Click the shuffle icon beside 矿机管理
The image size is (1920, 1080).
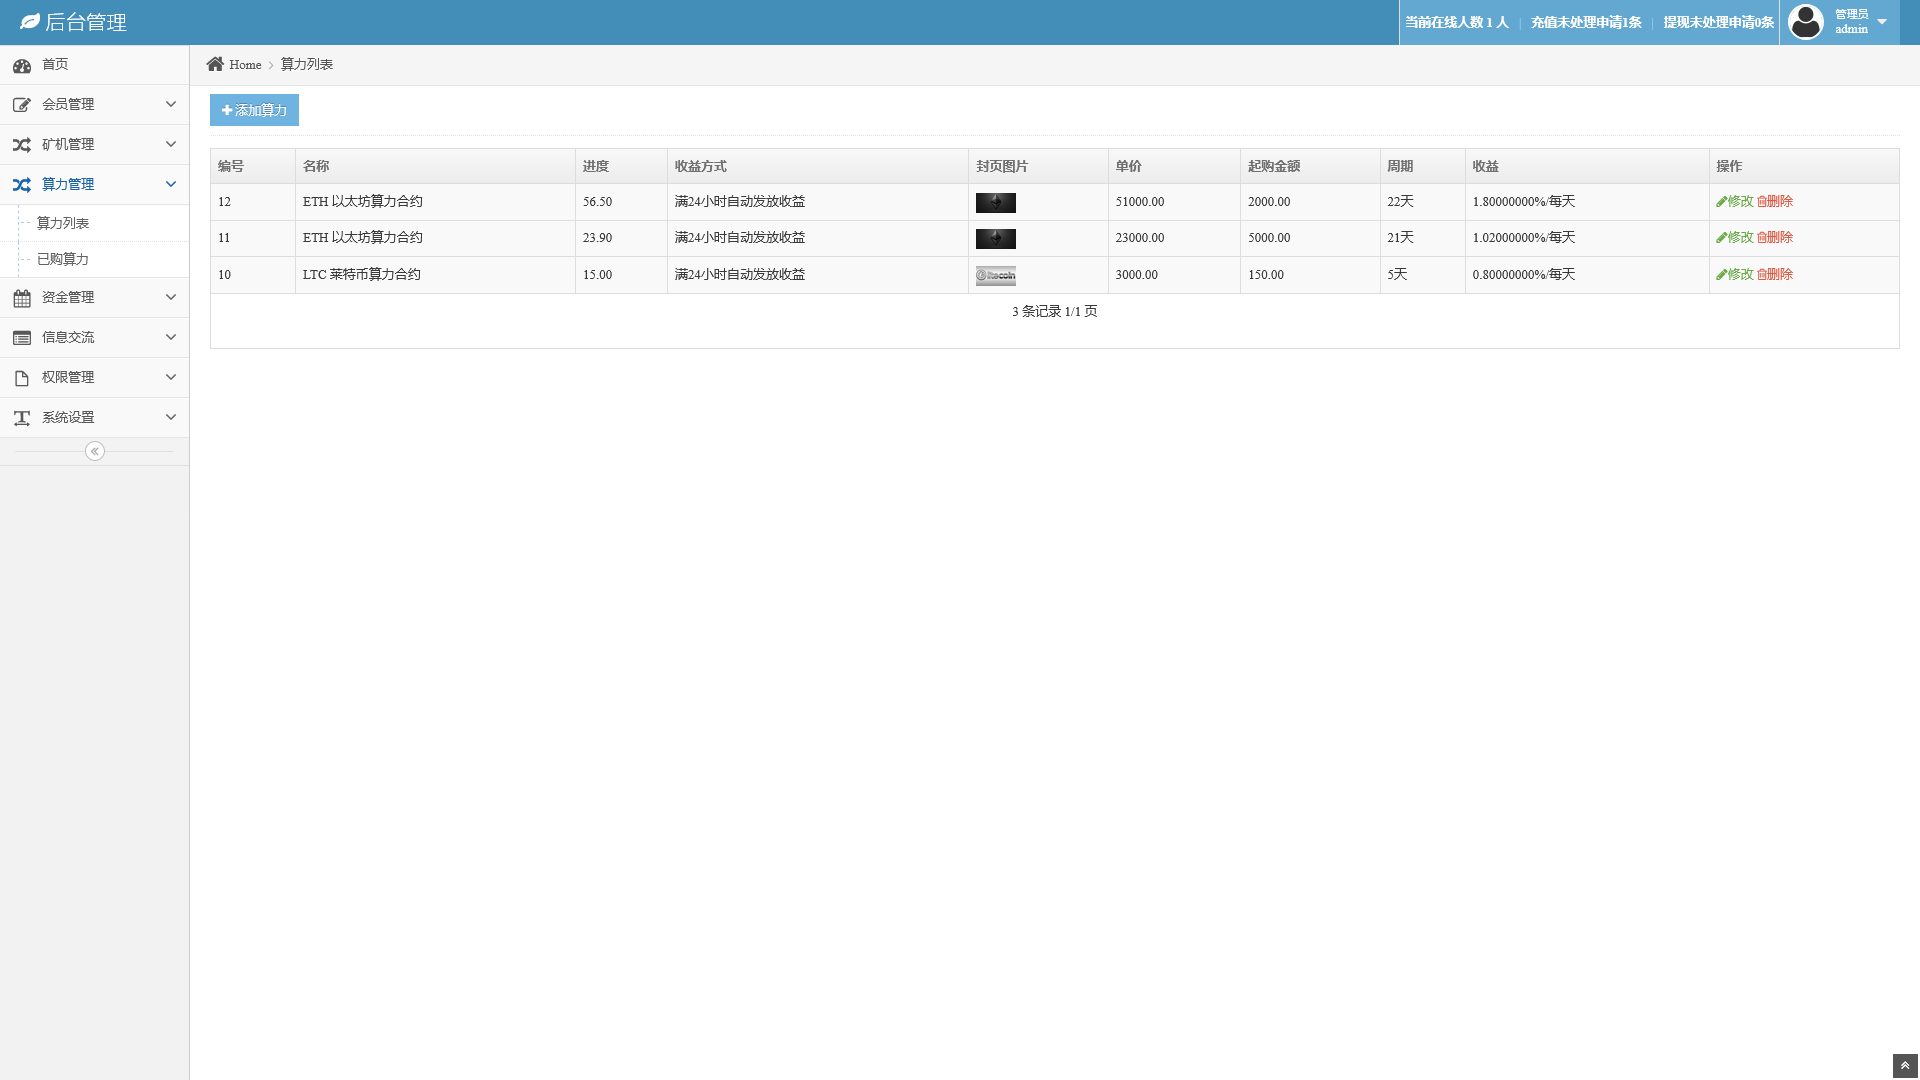click(x=22, y=145)
